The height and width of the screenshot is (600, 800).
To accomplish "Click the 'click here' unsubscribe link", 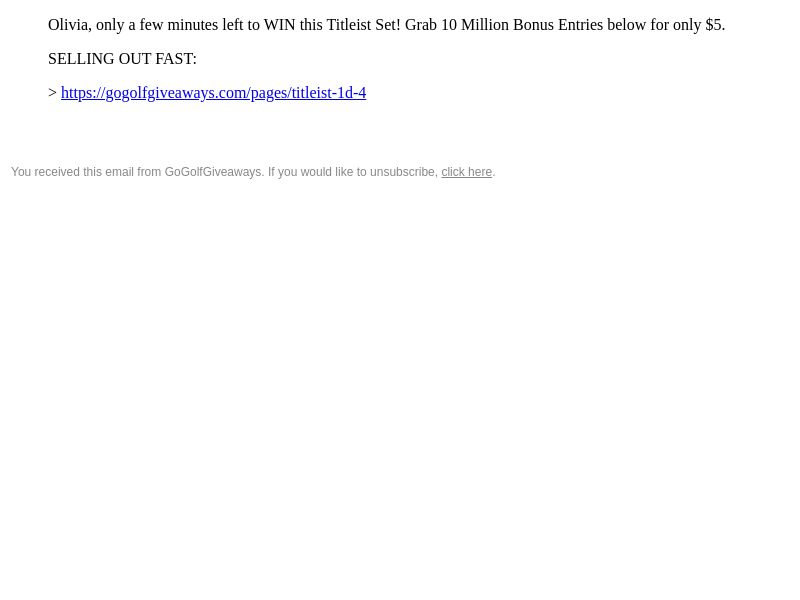I will click(x=466, y=172).
